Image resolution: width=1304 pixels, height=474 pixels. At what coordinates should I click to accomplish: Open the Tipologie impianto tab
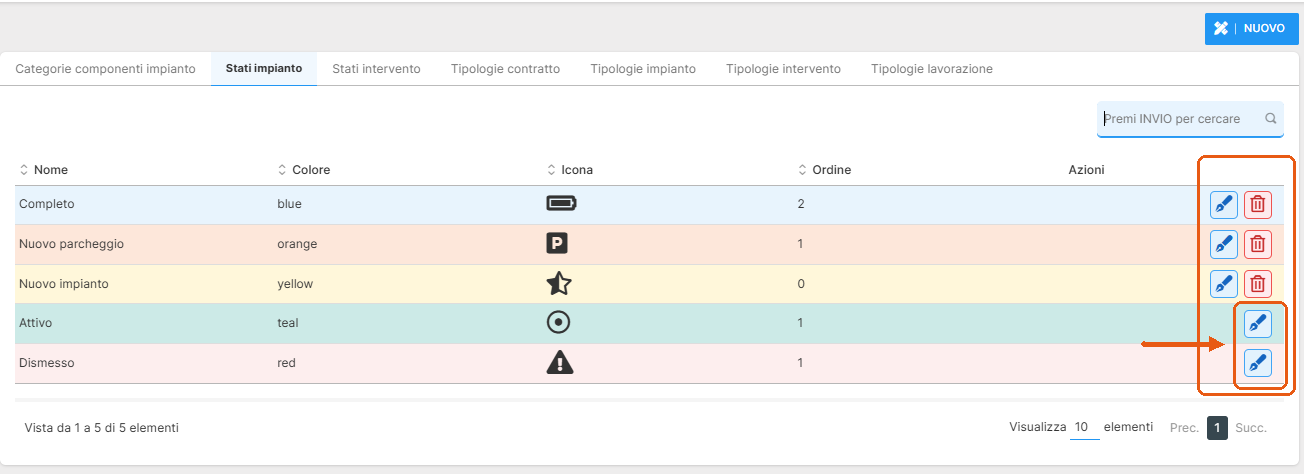click(x=643, y=69)
